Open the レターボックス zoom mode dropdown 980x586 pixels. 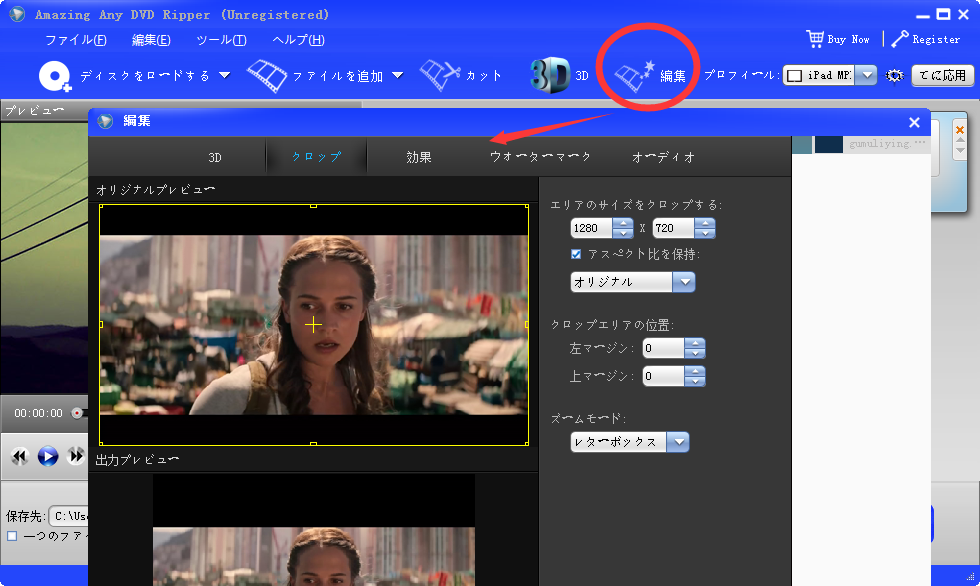pyautogui.click(x=629, y=442)
